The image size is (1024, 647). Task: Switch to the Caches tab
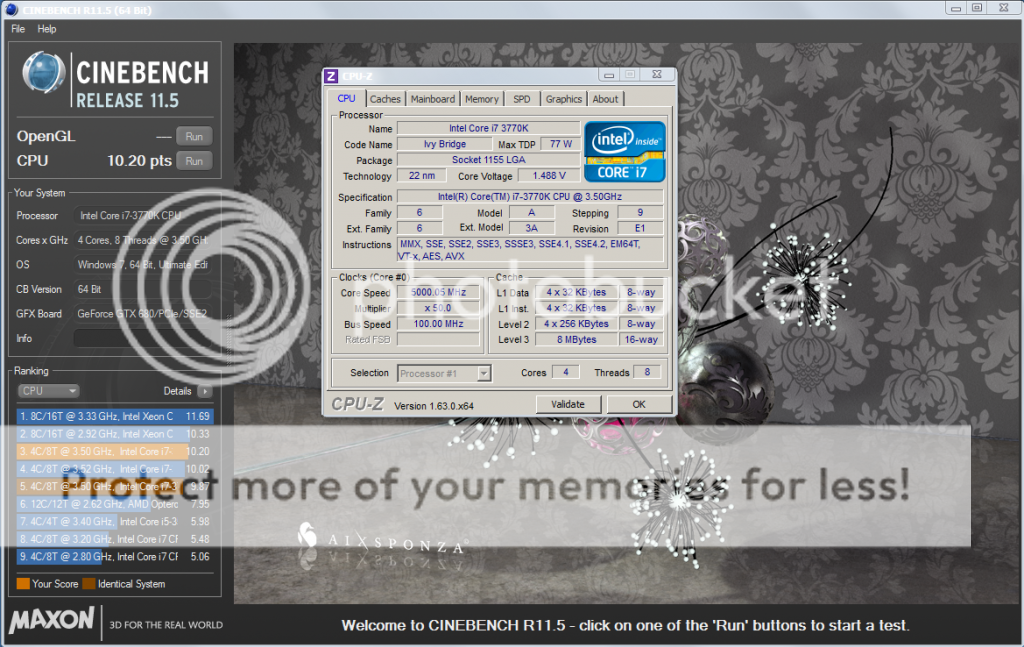pyautogui.click(x=386, y=98)
